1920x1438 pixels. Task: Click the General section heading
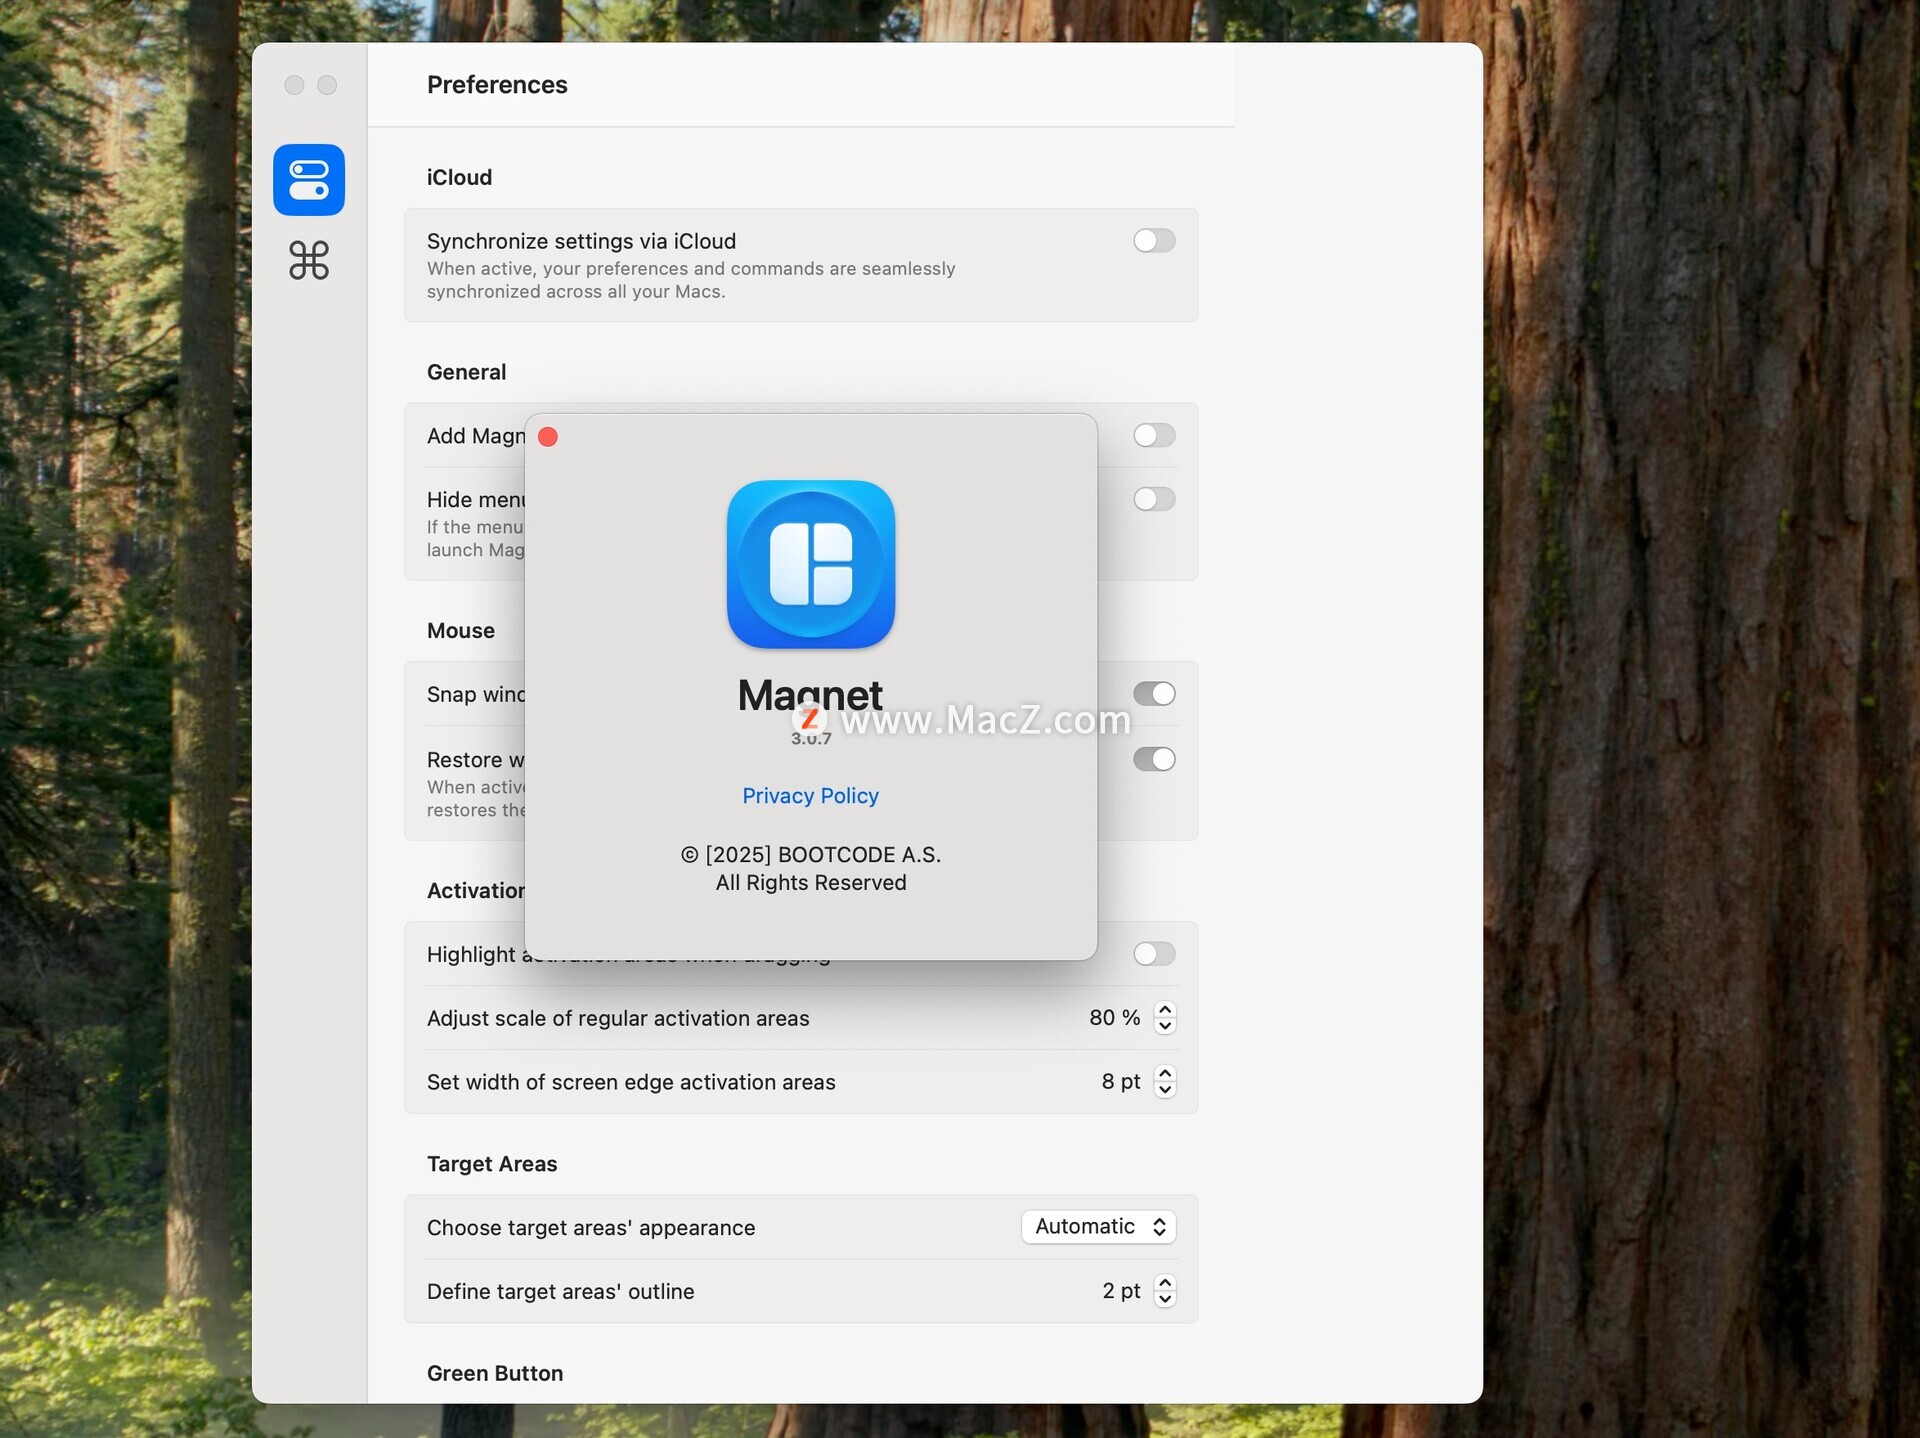point(466,372)
